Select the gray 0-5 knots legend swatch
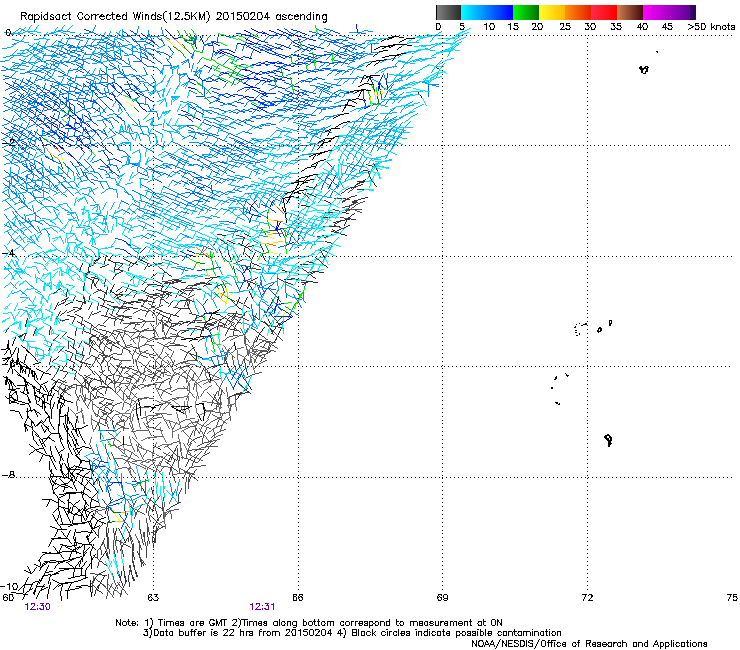 [448, 12]
